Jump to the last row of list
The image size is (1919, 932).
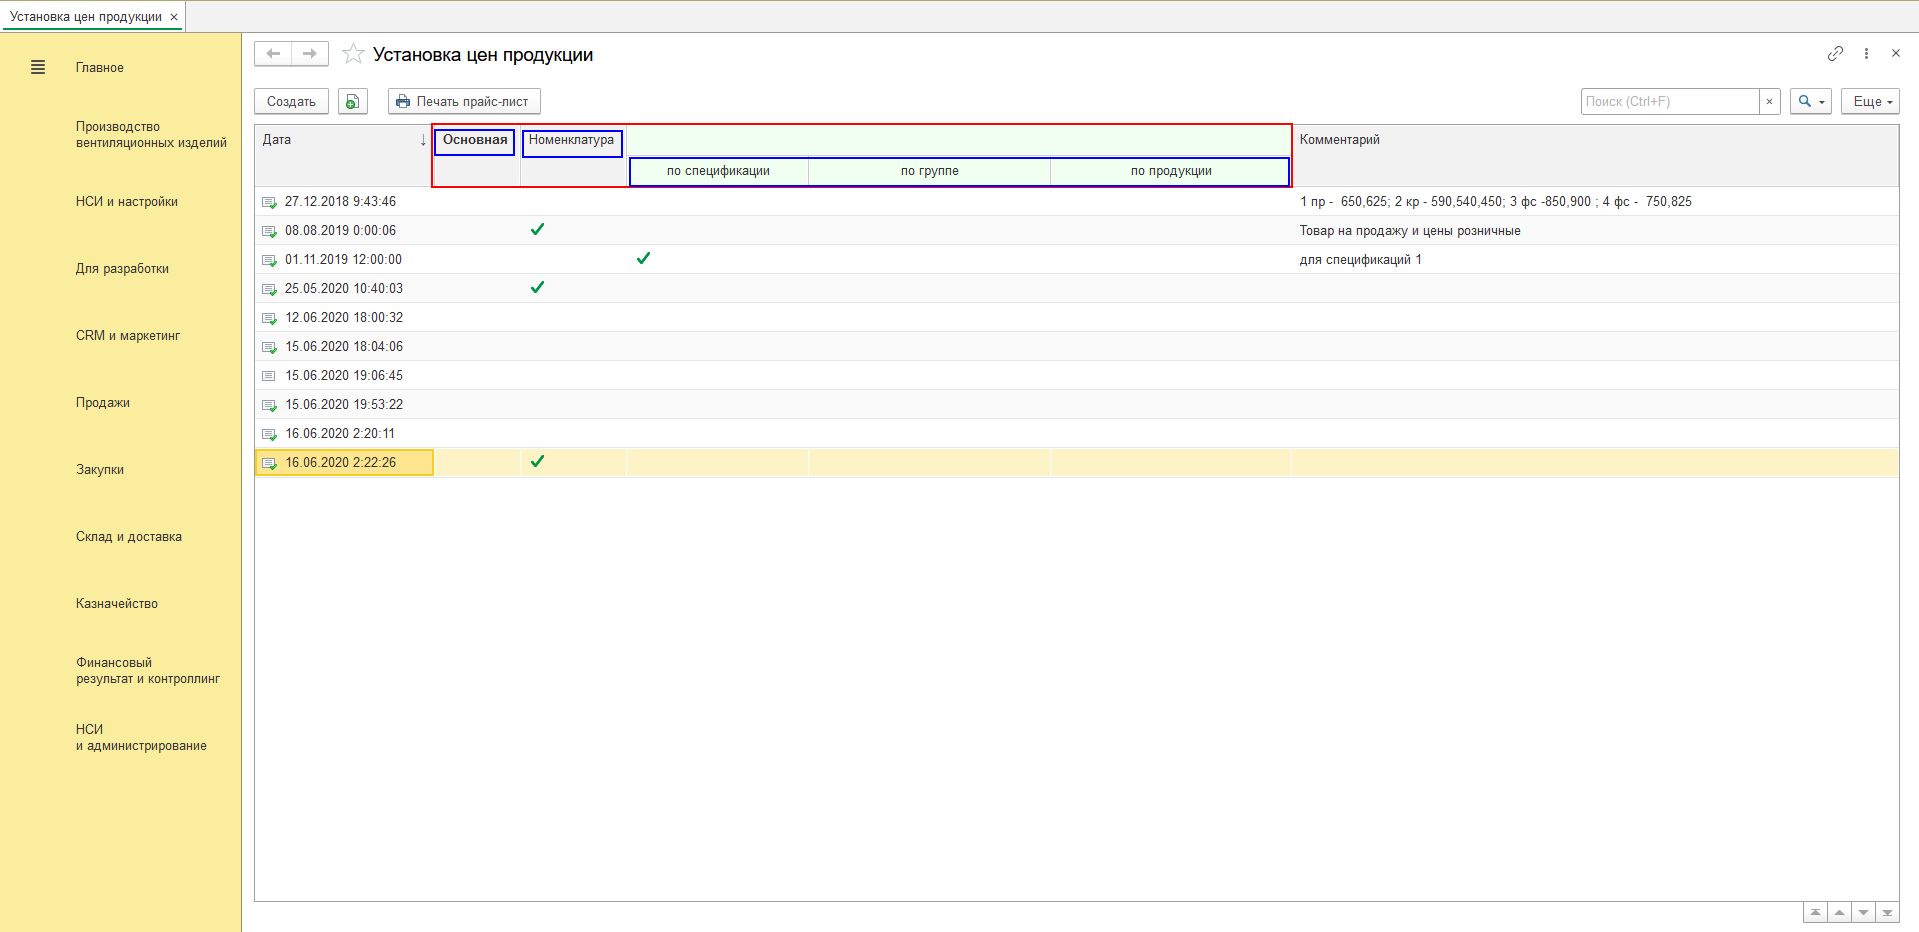1887,913
